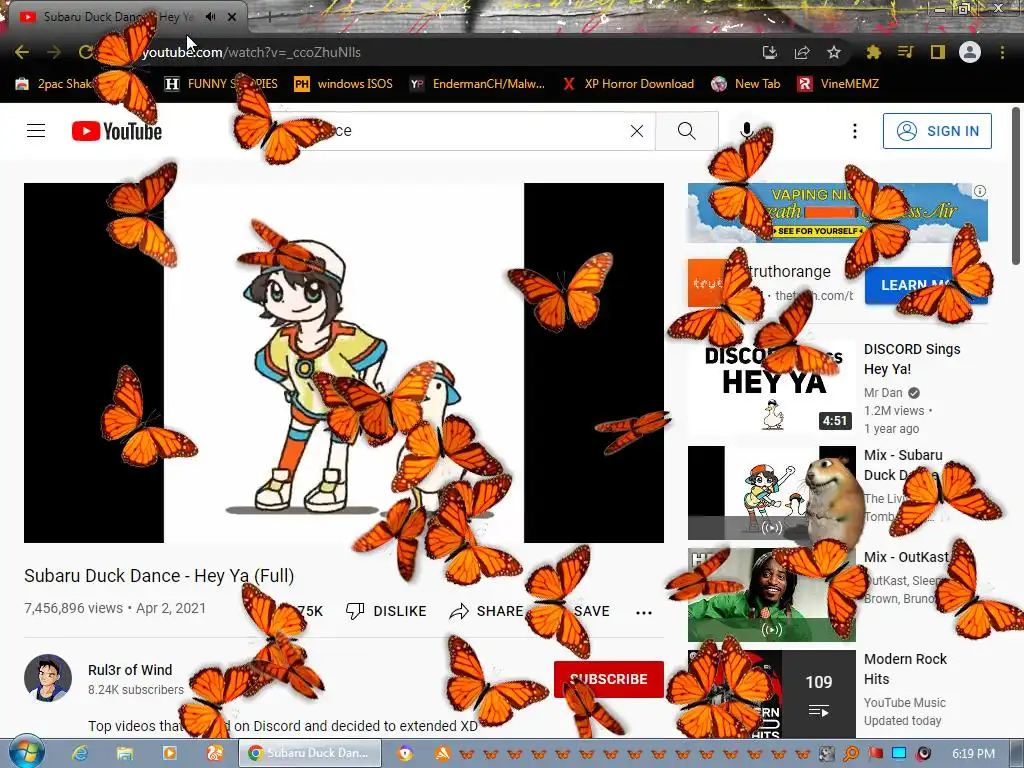Viewport: 1024px width, 768px height.
Task: Open the Extensions puzzle icon
Action: pos(873,52)
